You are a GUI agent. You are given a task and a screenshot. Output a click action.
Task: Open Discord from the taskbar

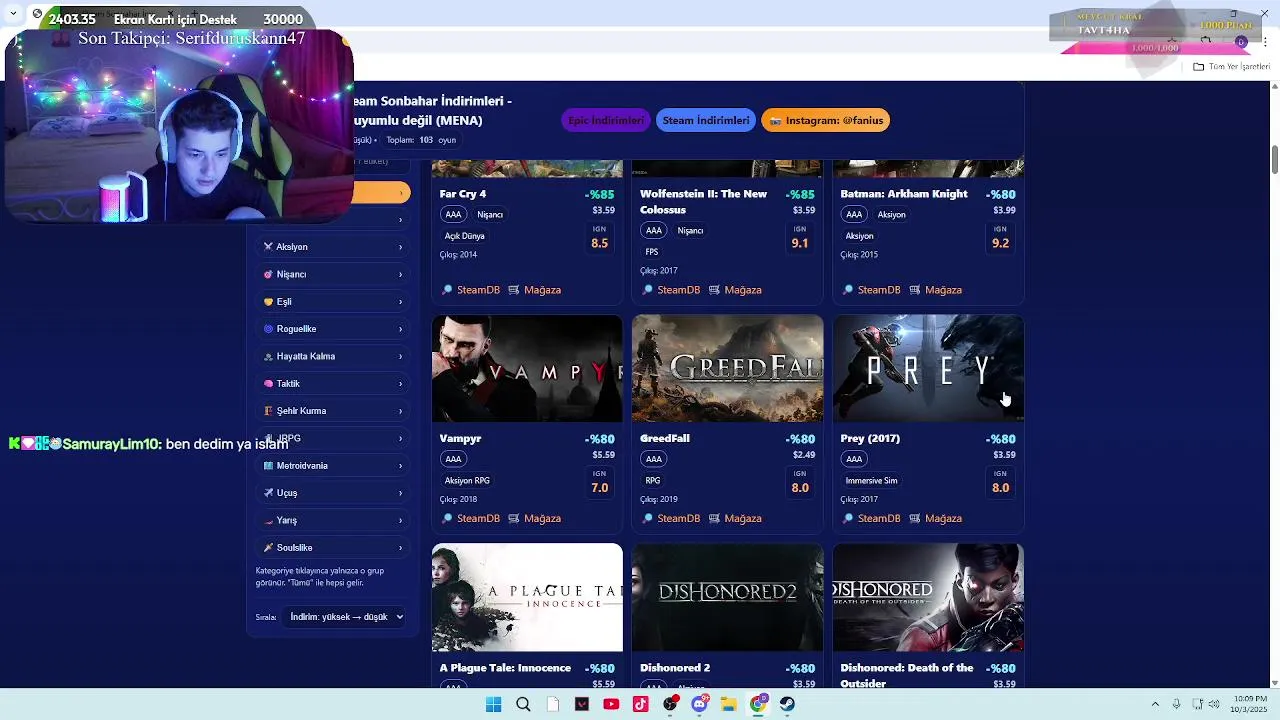click(700, 704)
